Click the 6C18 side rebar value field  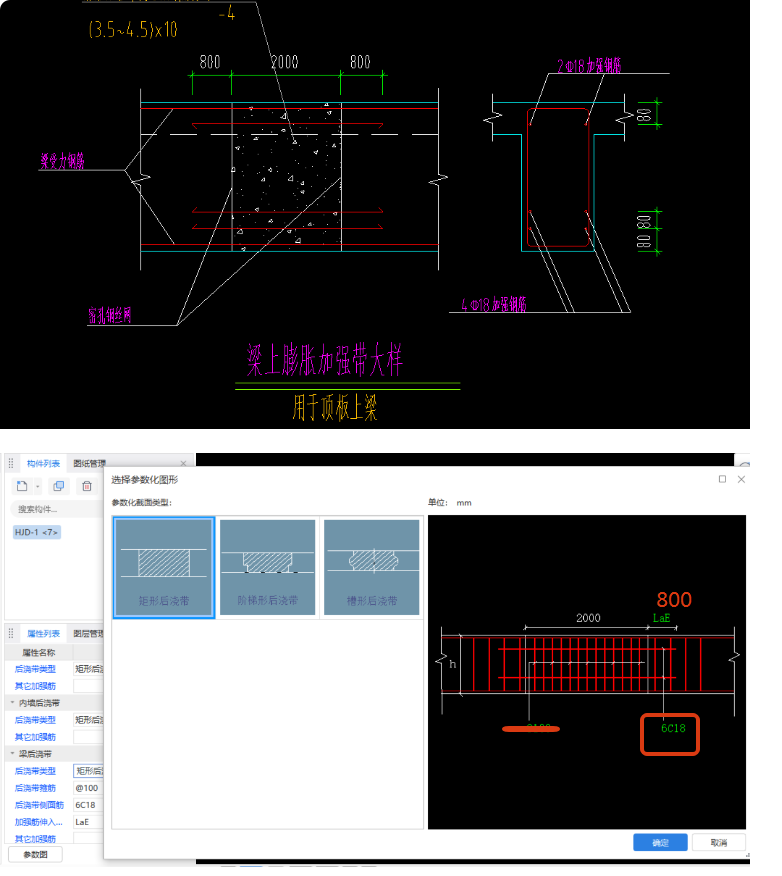[x=88, y=804]
